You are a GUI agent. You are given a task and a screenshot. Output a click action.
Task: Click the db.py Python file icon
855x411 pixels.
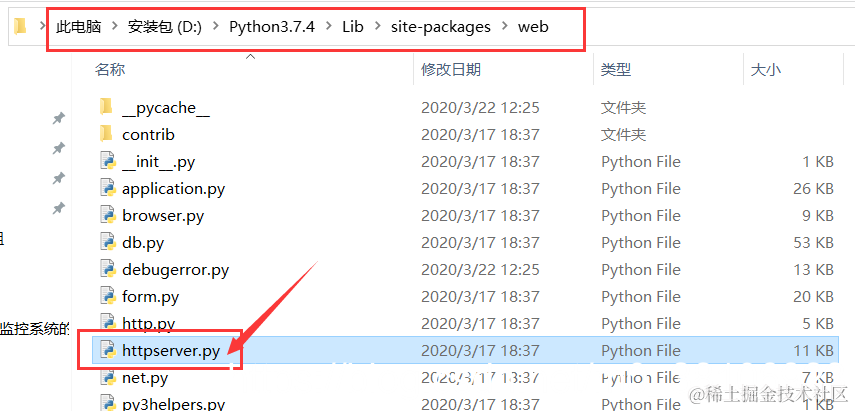[x=108, y=243]
